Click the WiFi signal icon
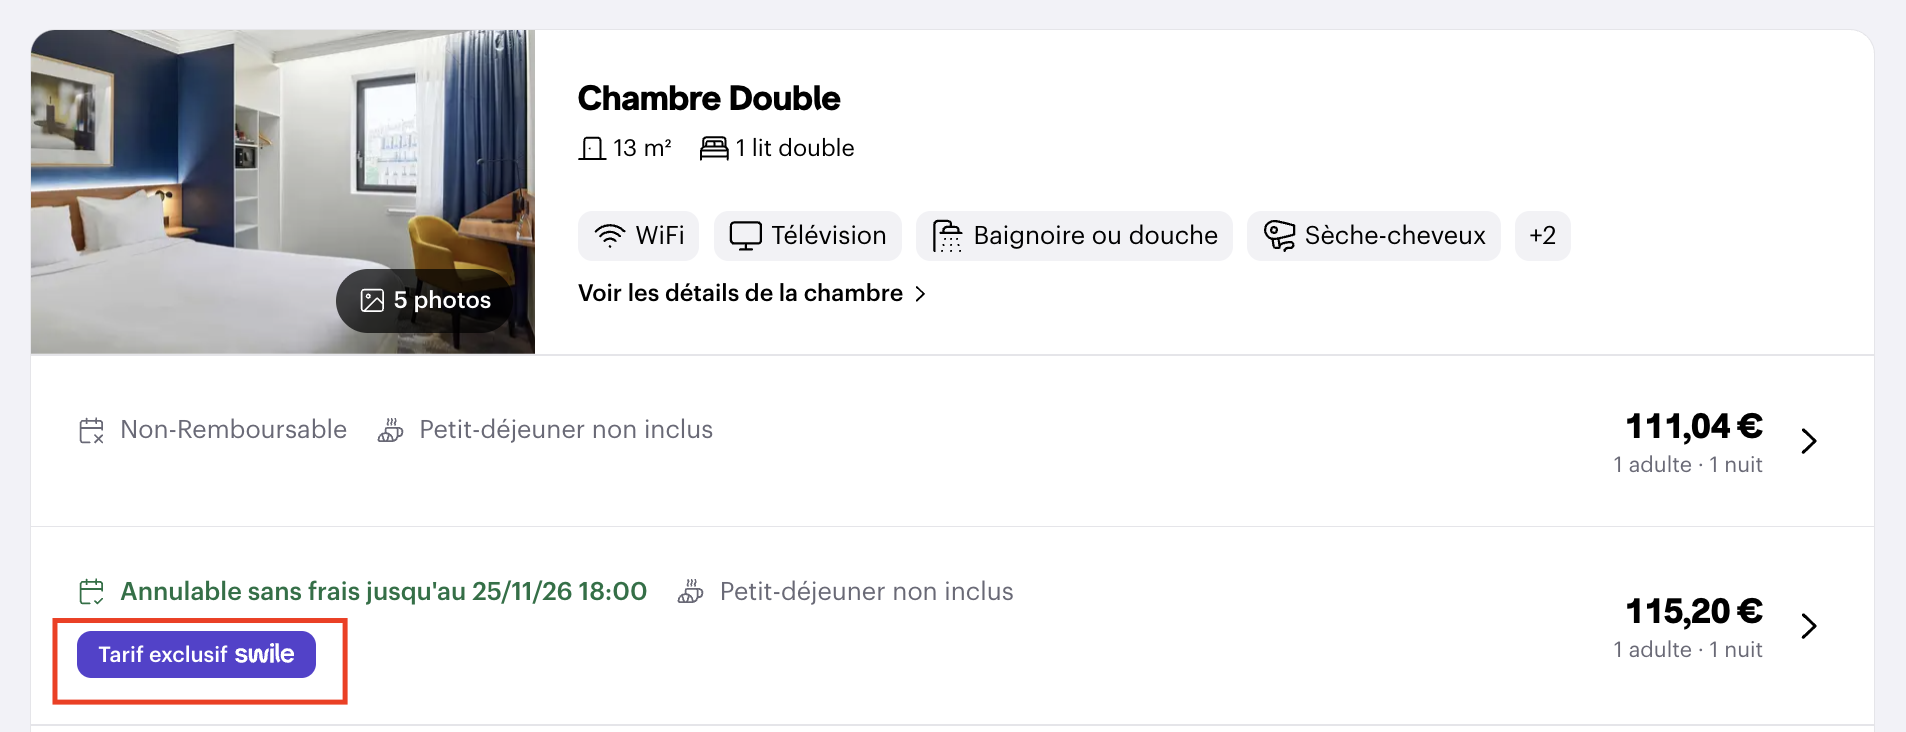Screen dimensions: 1906x732 pyautogui.click(x=609, y=236)
